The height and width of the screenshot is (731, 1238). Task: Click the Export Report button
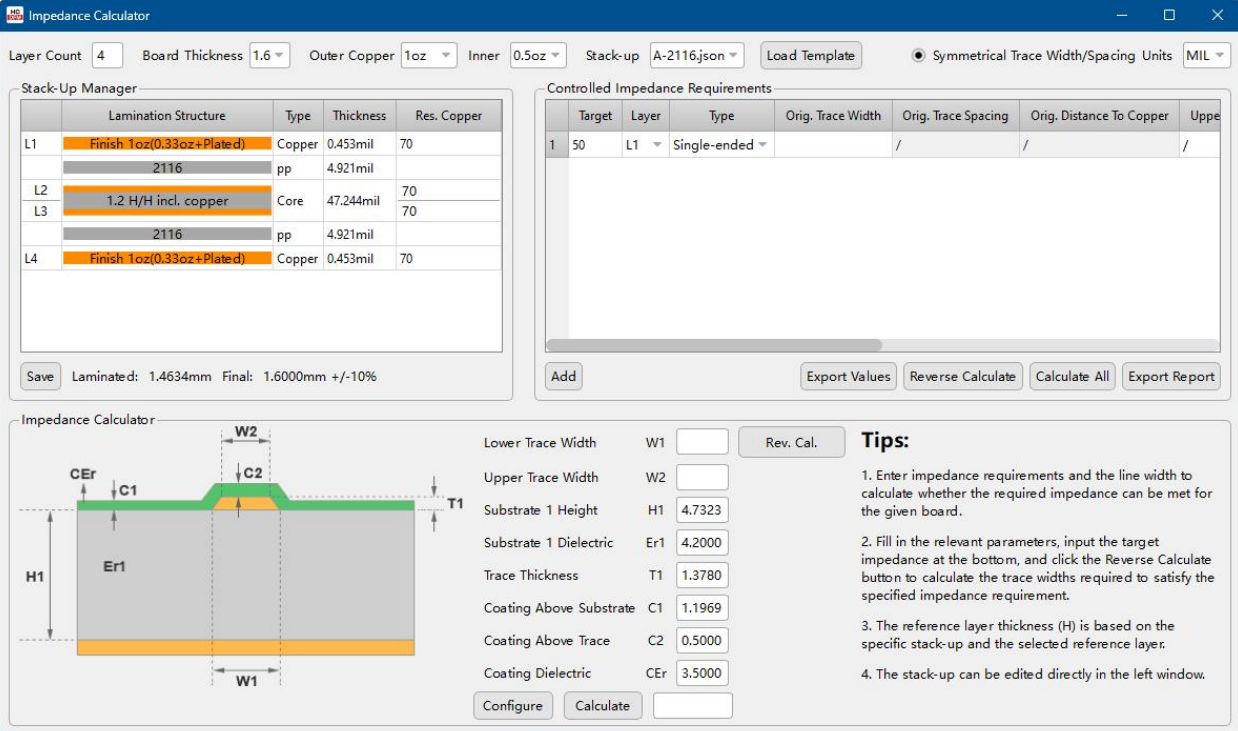(x=1171, y=376)
